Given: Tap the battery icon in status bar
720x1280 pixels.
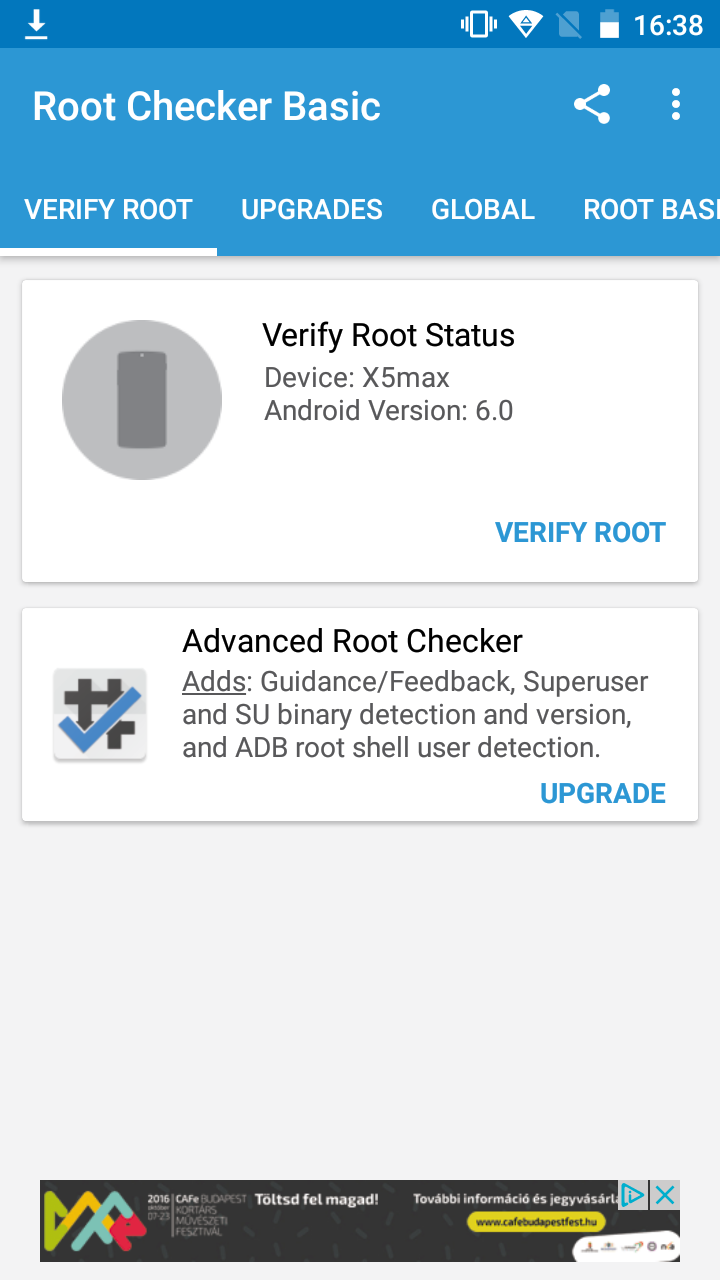Looking at the screenshot, I should click(x=609, y=24).
